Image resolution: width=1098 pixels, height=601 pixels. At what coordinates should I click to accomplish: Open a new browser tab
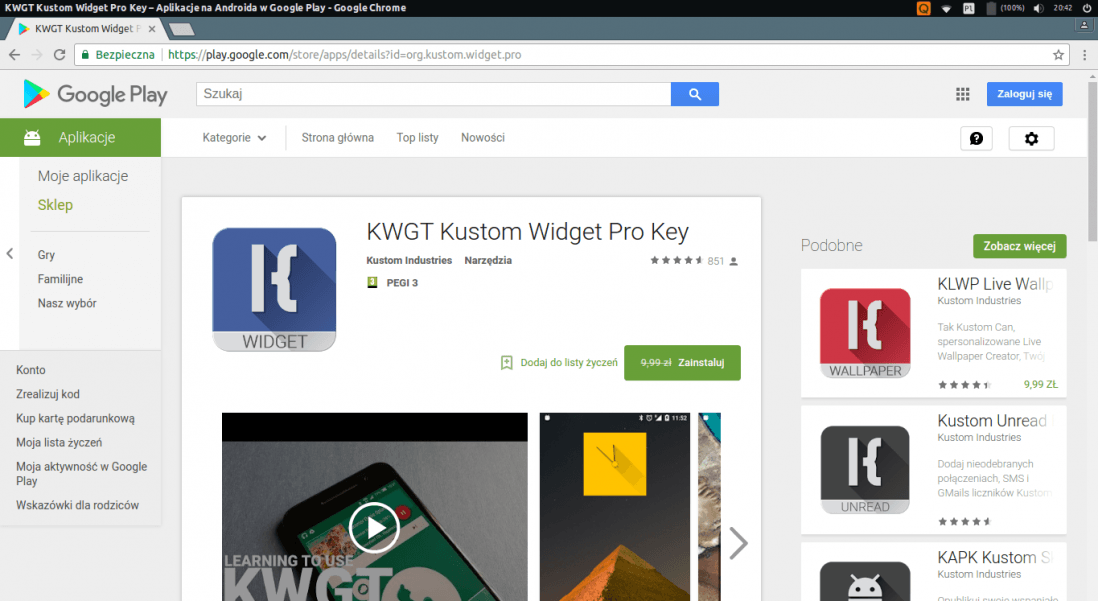(181, 29)
